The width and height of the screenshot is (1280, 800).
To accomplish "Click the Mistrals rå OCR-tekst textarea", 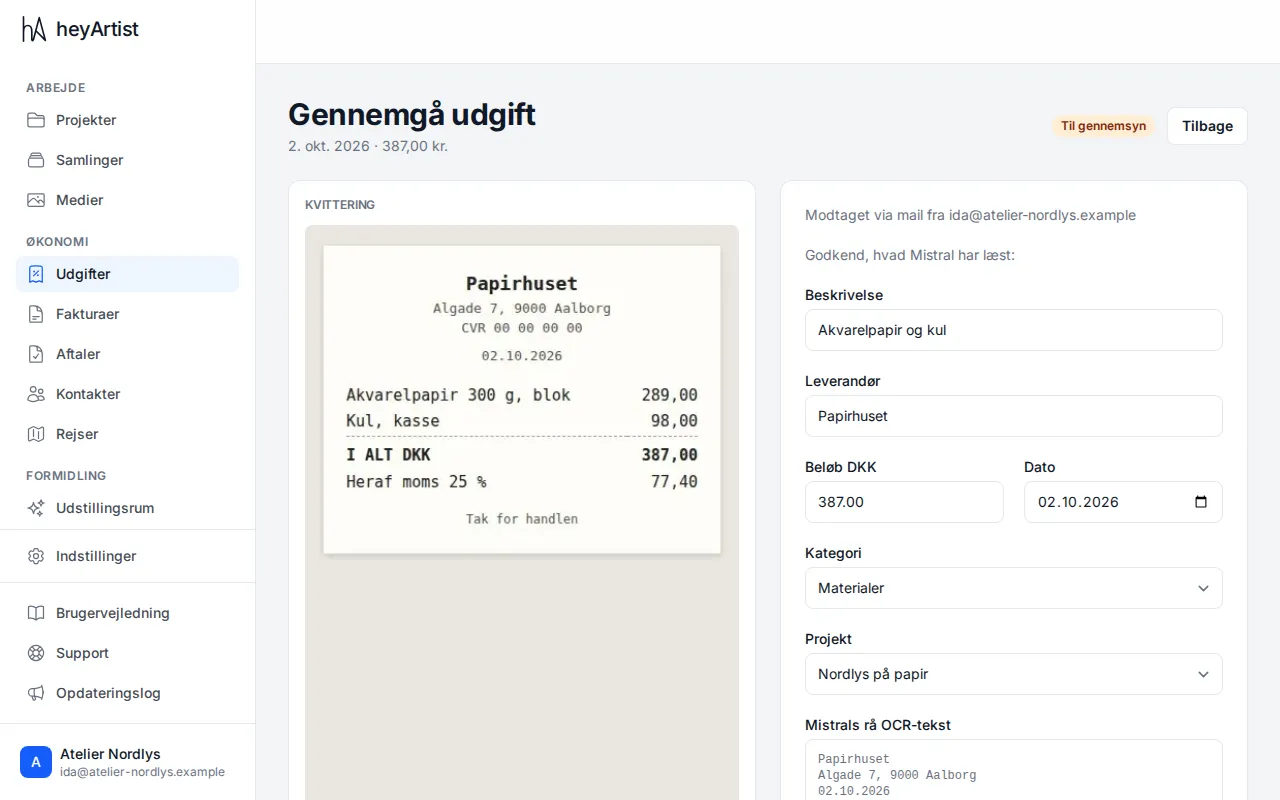I will tap(1014, 770).
